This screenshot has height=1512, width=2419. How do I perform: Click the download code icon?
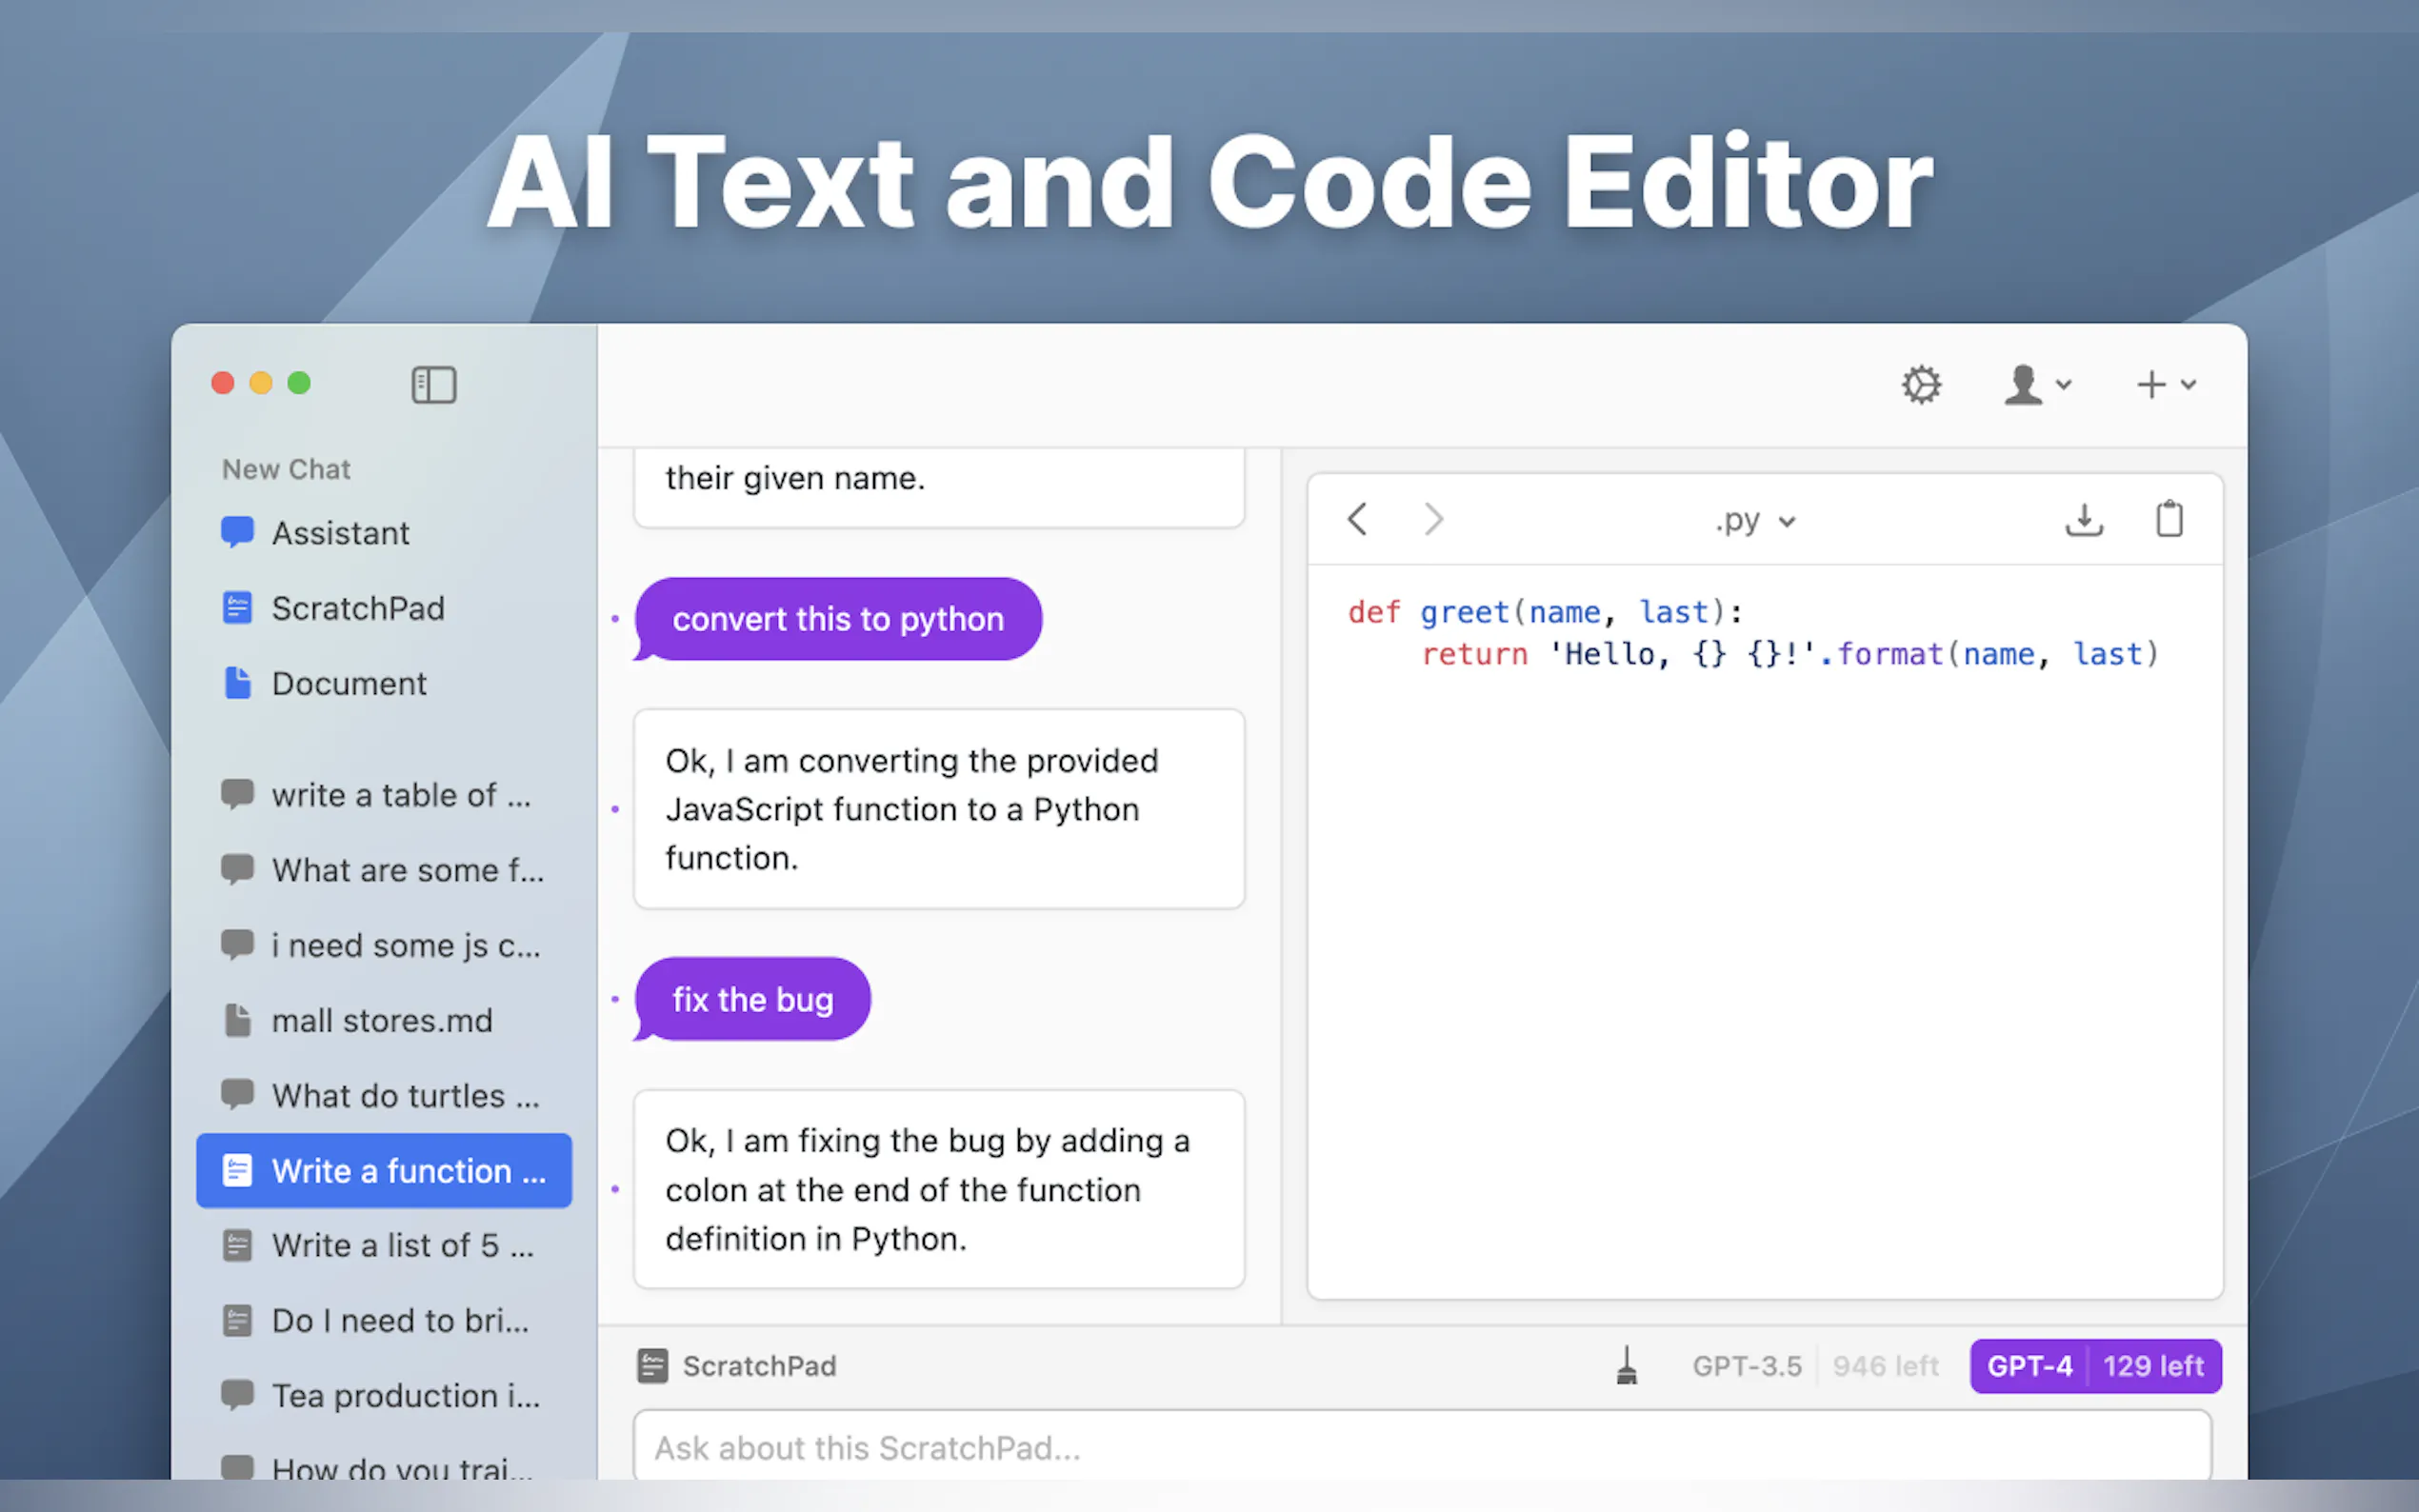tap(2084, 520)
